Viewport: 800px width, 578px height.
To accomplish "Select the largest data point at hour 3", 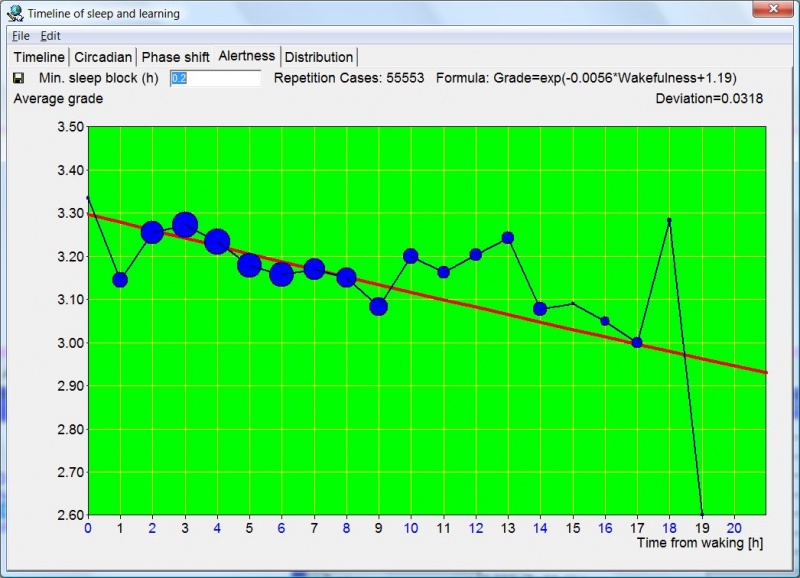I will 184,225.
